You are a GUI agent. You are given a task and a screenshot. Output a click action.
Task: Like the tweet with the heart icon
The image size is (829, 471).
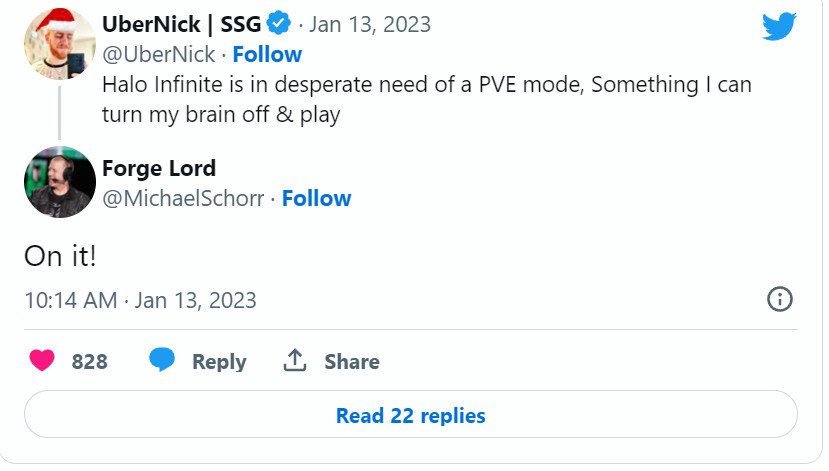42,361
